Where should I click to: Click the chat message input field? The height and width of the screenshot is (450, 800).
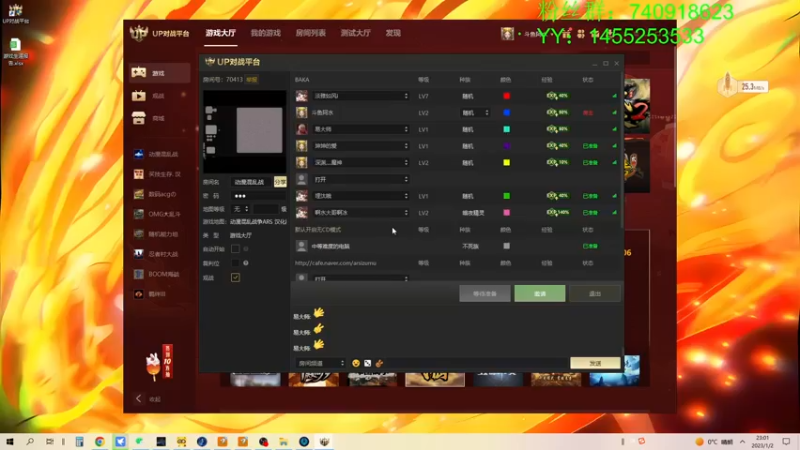pos(477,363)
